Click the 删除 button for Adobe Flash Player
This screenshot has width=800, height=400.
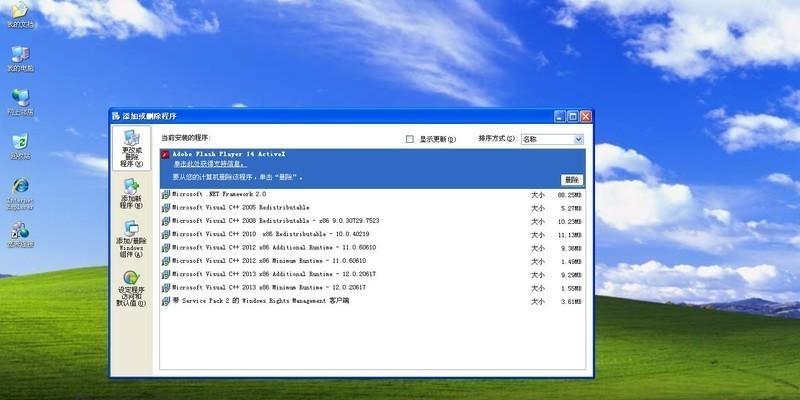pos(572,180)
